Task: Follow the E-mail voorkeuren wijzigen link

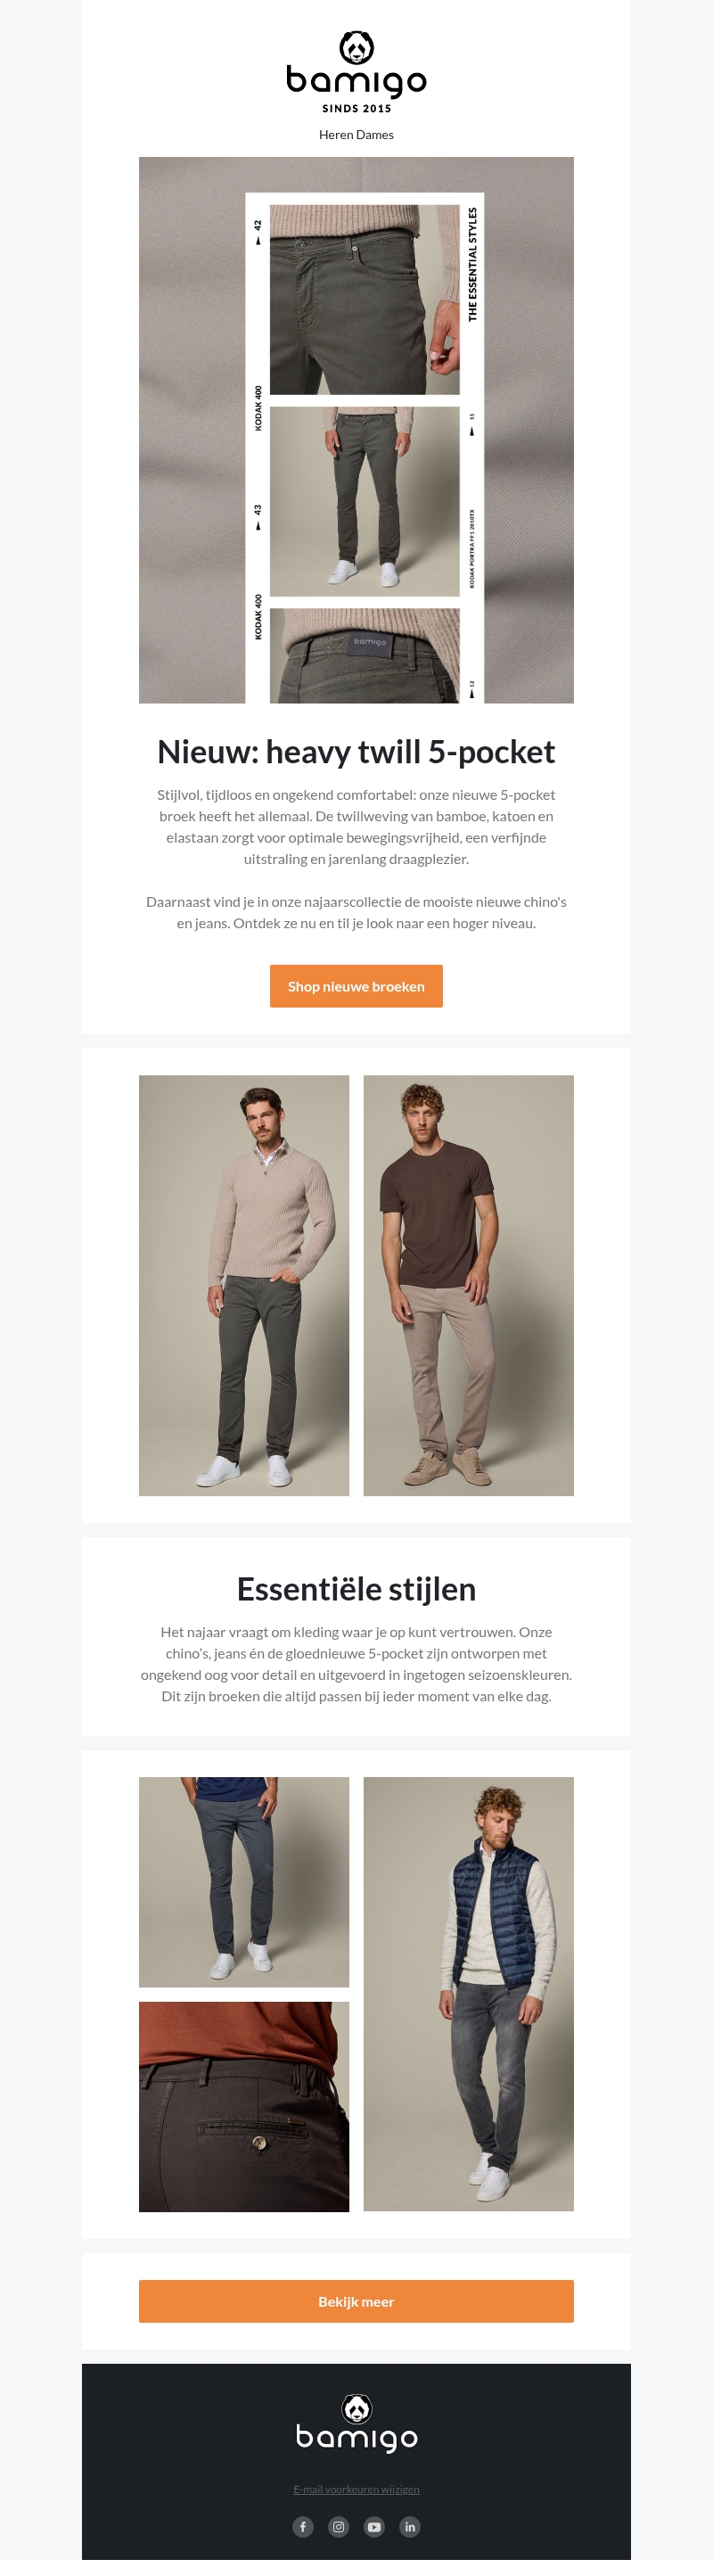Action: coord(356,2489)
